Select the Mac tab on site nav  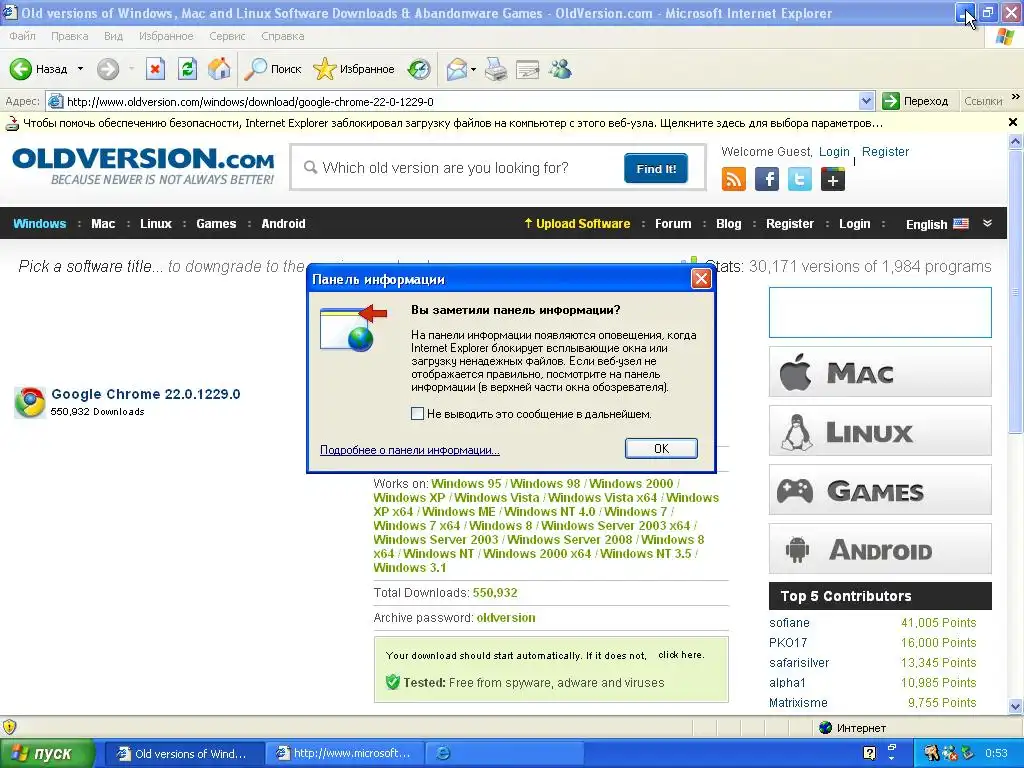pyautogui.click(x=103, y=223)
